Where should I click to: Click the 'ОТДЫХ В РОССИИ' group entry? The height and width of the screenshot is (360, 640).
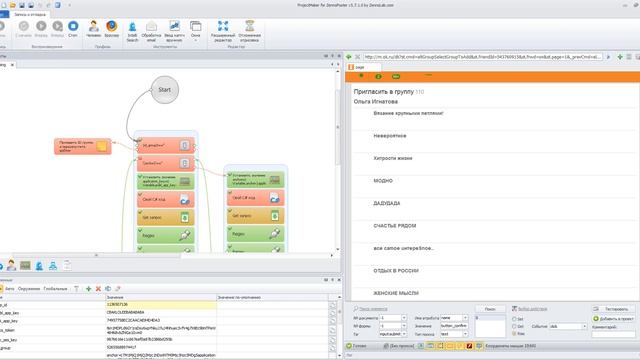click(396, 270)
